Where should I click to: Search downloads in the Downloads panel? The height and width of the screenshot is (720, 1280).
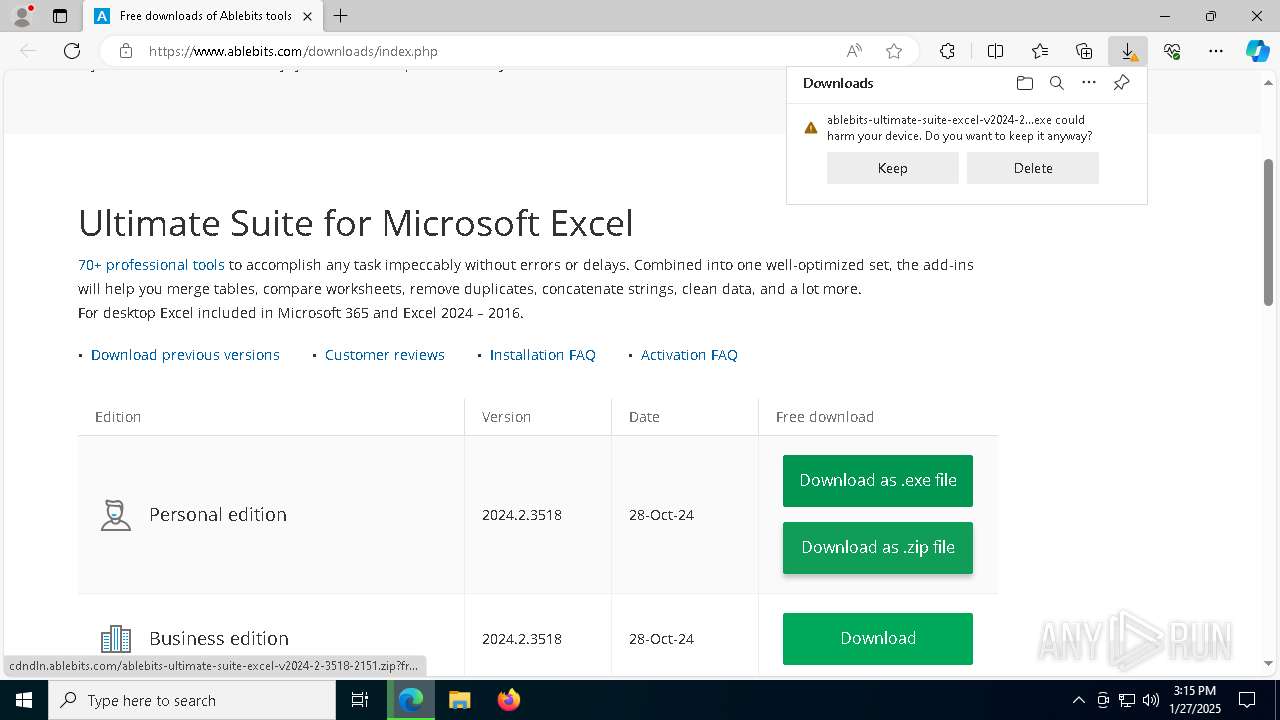pyautogui.click(x=1056, y=83)
